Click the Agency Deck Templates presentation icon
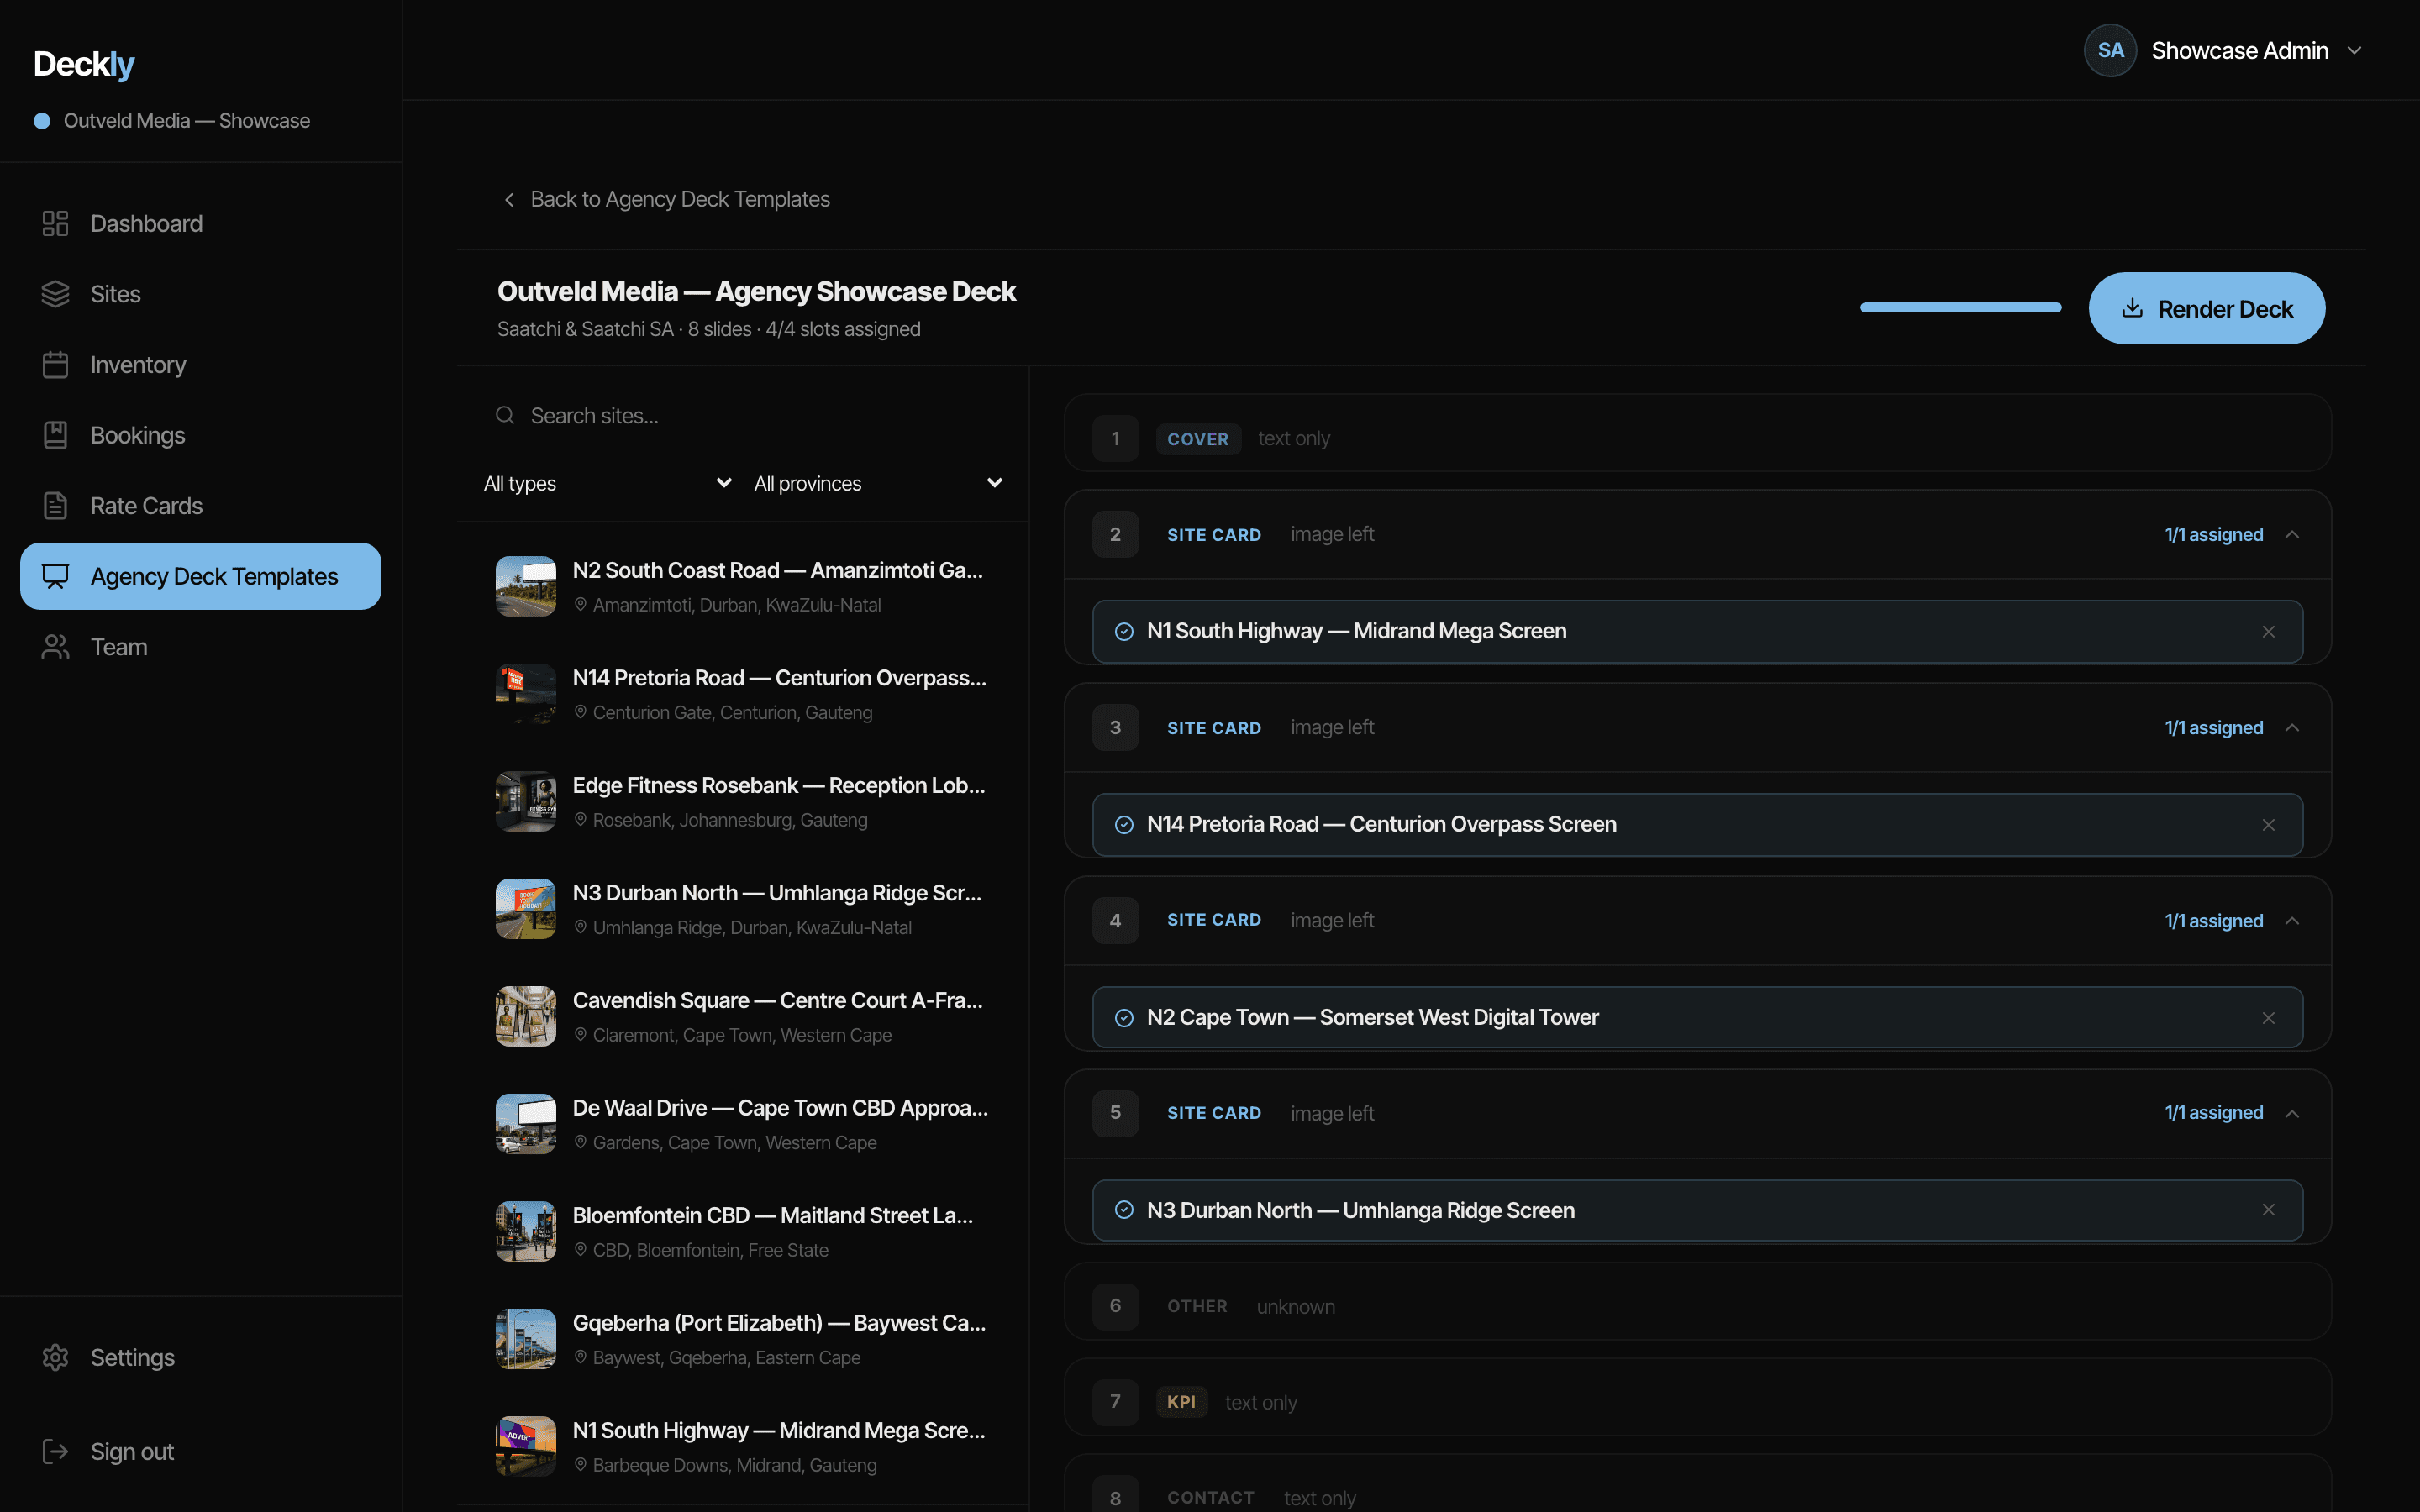This screenshot has width=2420, height=1512. 55,576
